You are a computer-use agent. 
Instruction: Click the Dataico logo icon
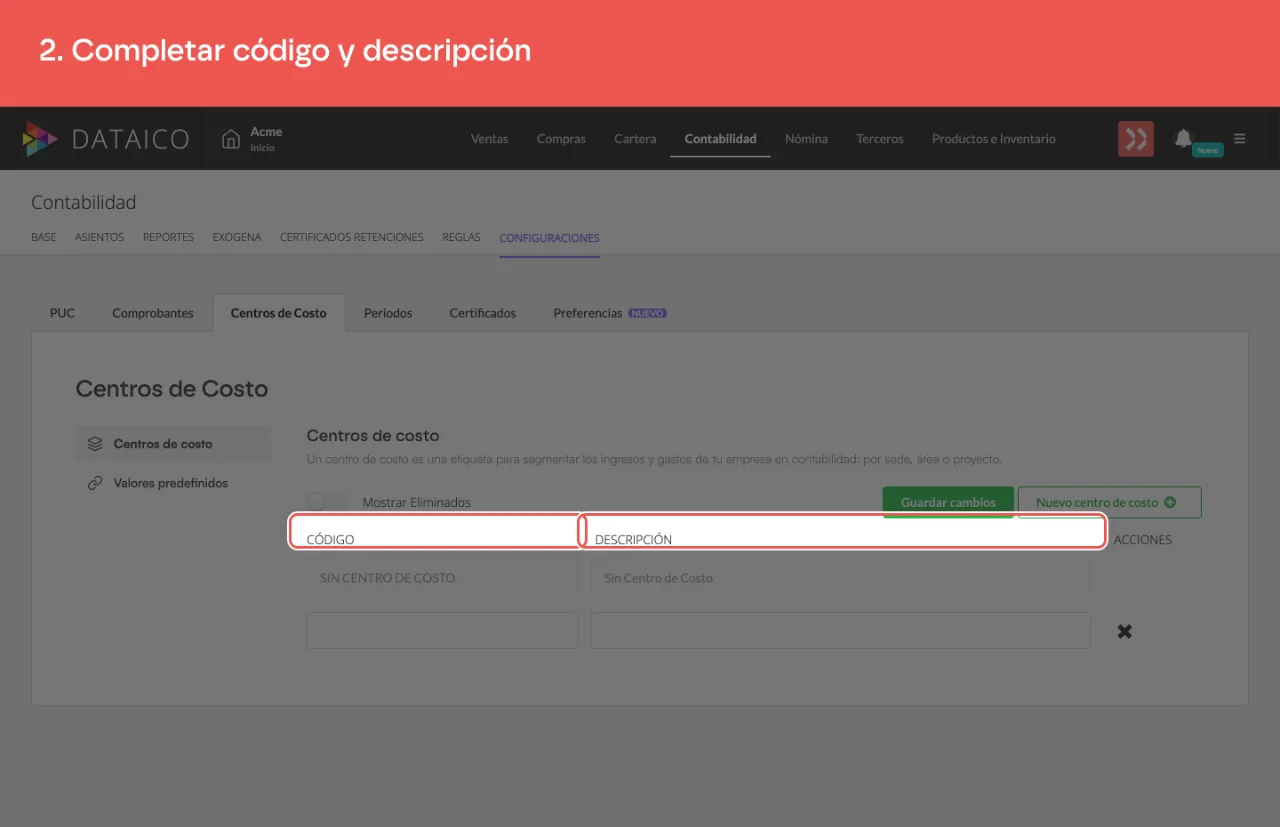[40, 139]
